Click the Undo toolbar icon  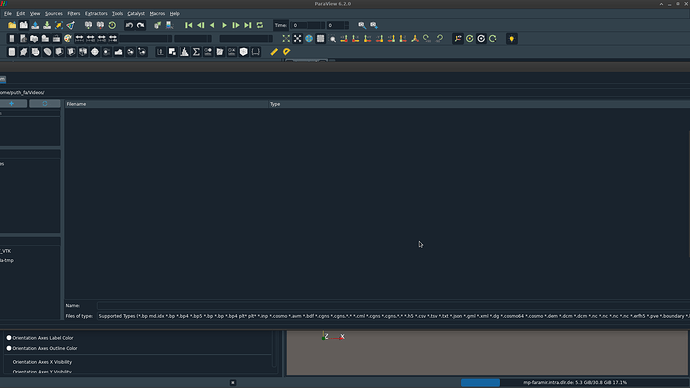tap(129, 25)
